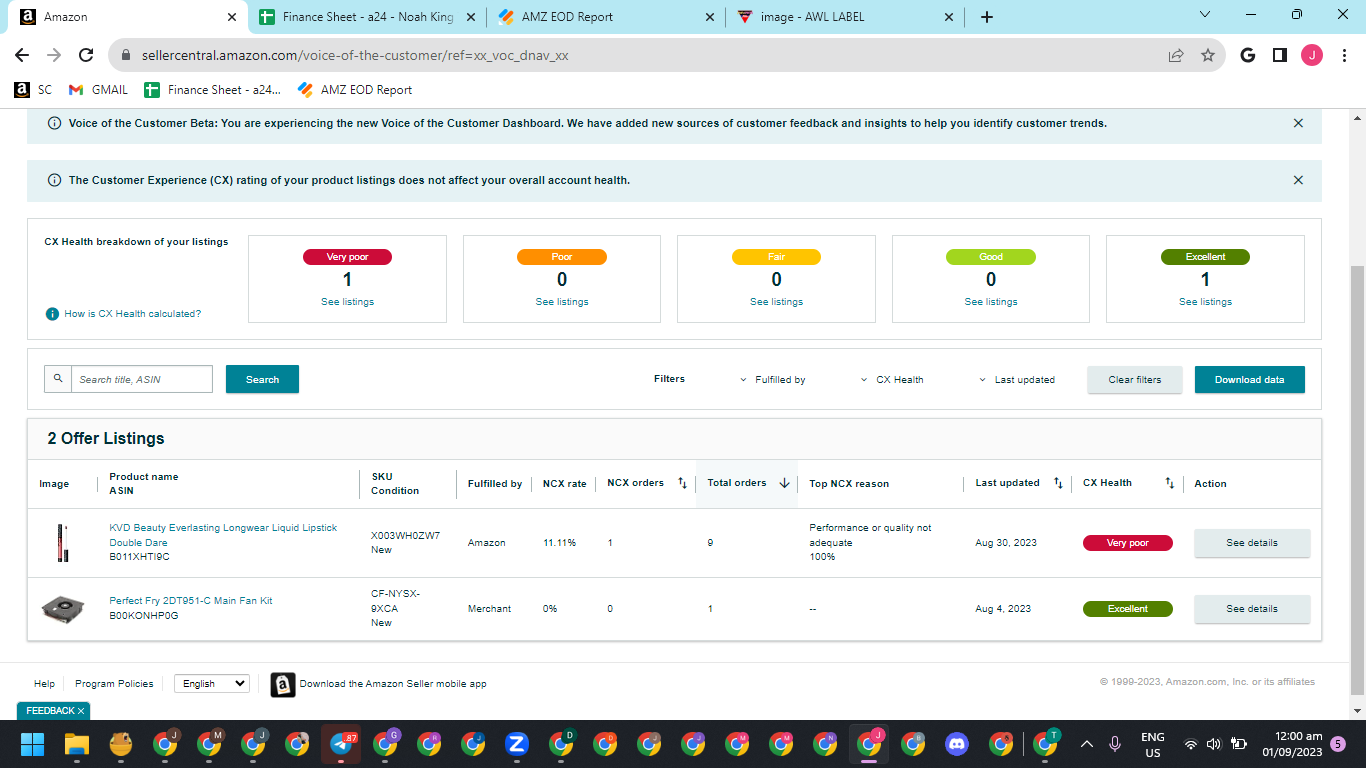Image resolution: width=1366 pixels, height=768 pixels.
Task: See listings under Fair
Action: click(x=776, y=302)
